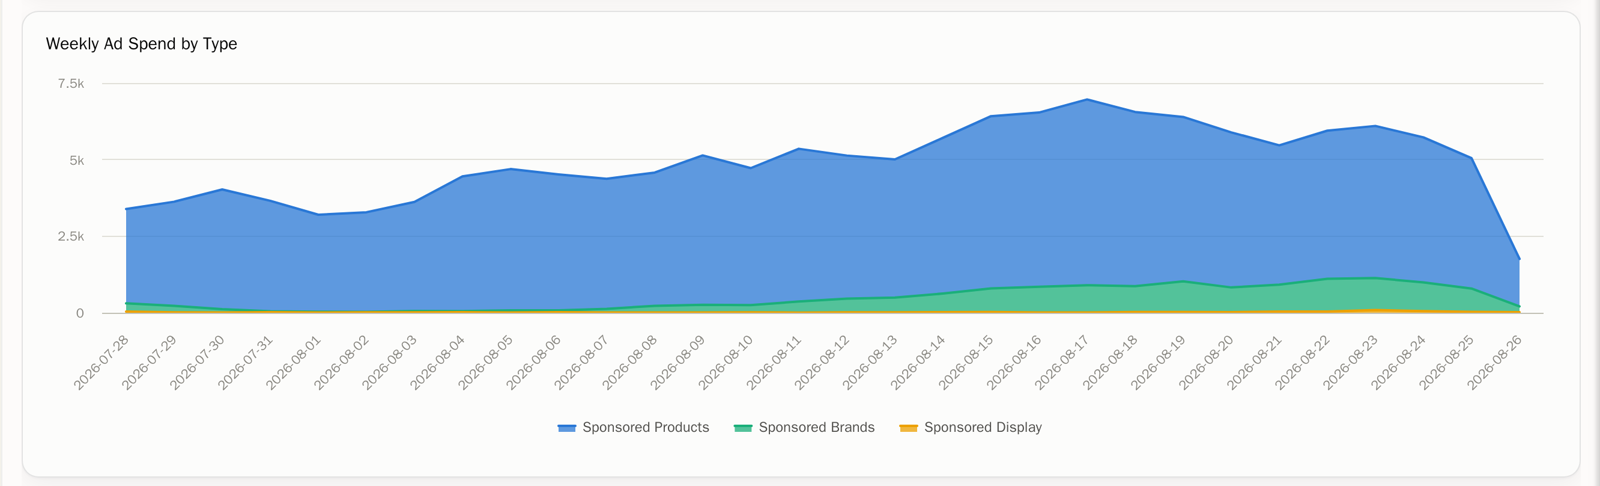The width and height of the screenshot is (1600, 486).
Task: Click the Sponsored Brands line point at 2026-08-23
Action: click(1375, 278)
